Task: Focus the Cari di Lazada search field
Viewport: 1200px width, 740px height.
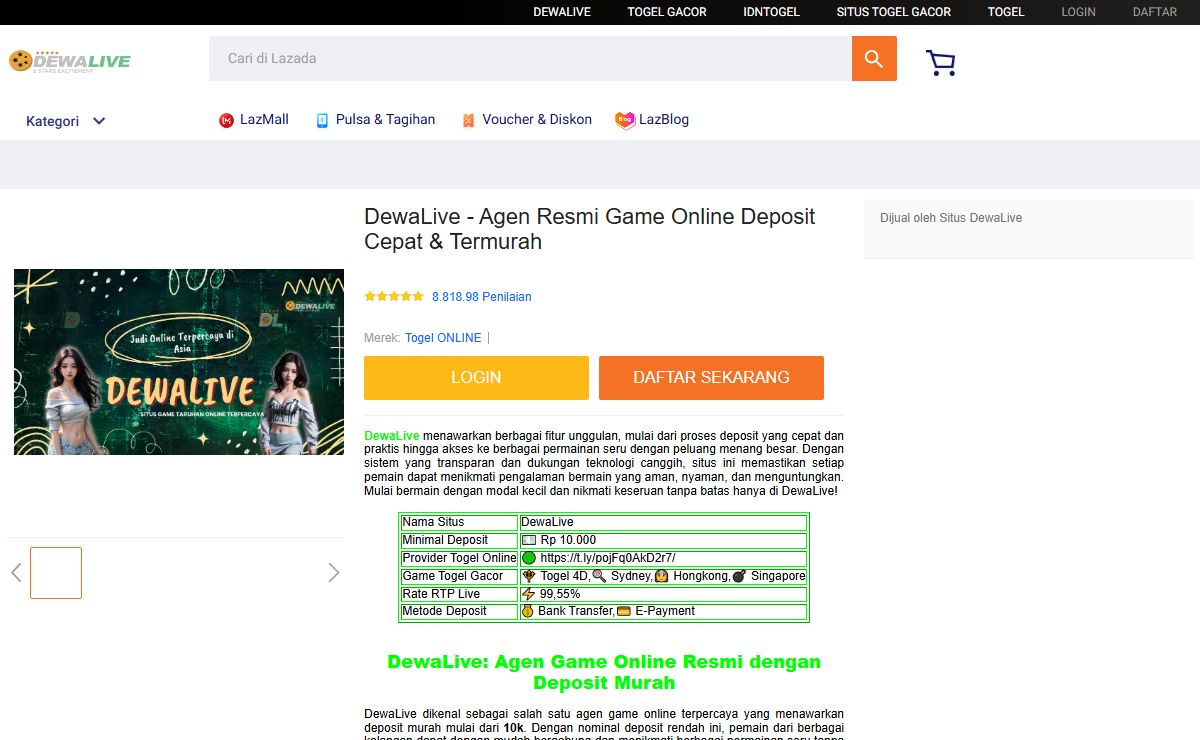Action: 530,58
